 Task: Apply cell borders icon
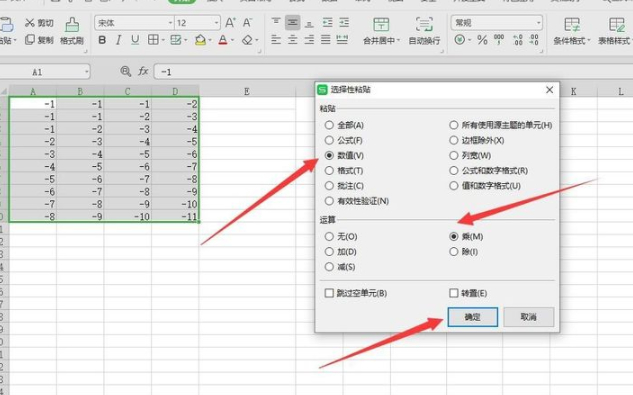pyautogui.click(x=153, y=40)
